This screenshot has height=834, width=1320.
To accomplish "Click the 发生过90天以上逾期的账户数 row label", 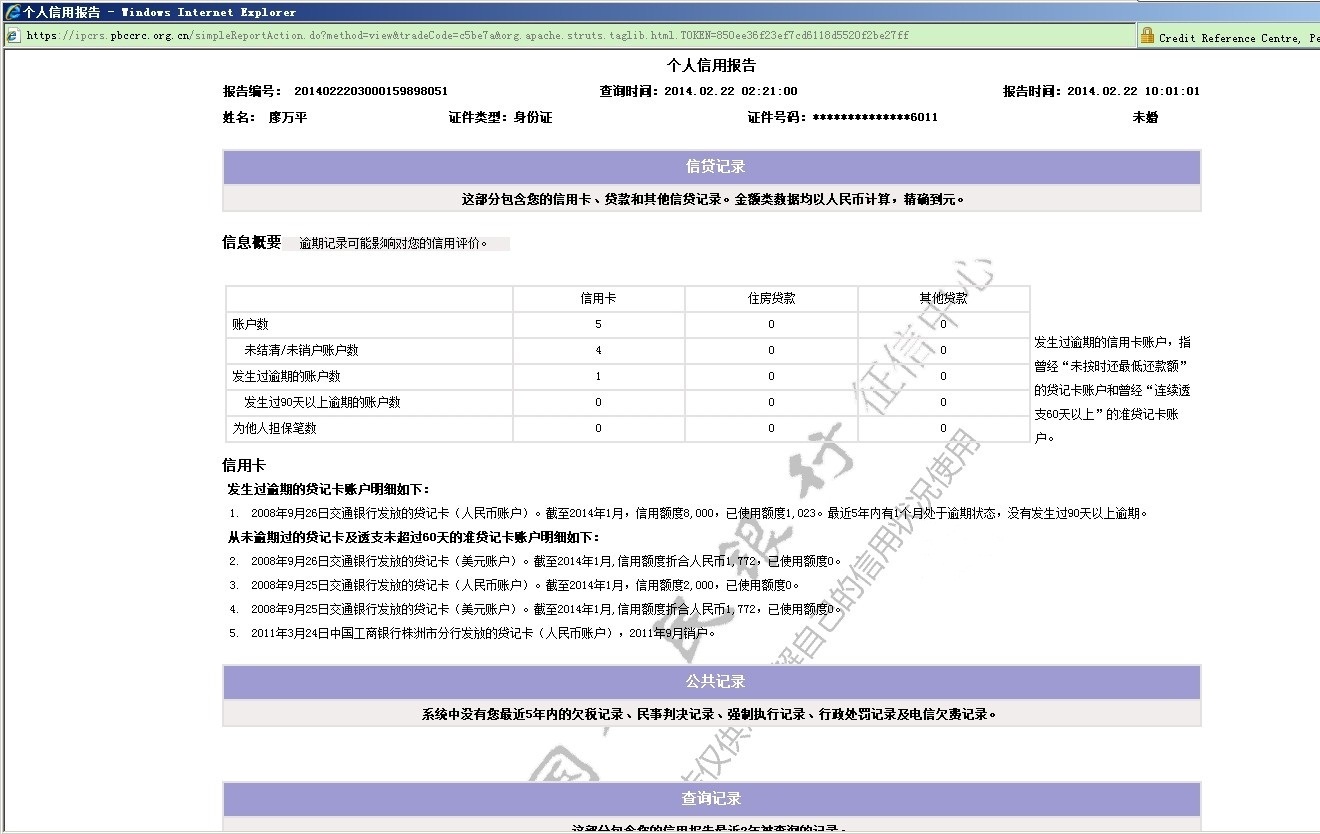I will point(322,402).
